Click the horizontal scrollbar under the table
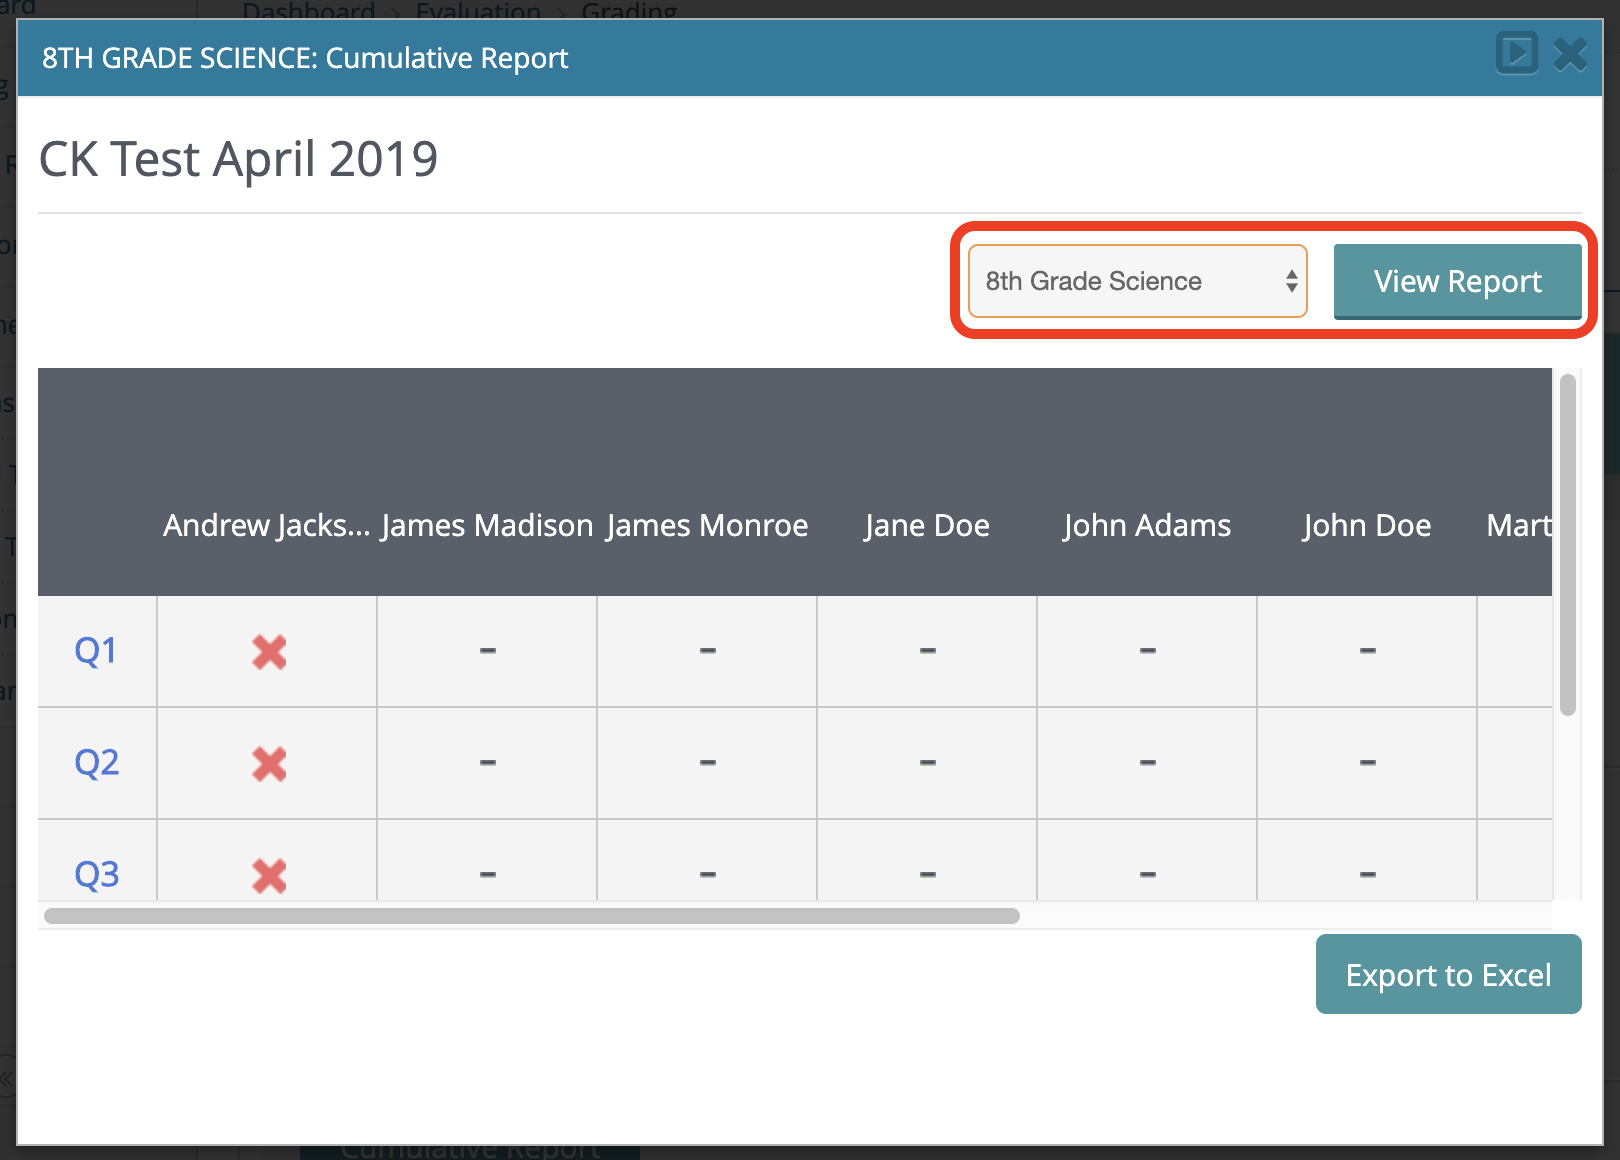 (x=532, y=916)
